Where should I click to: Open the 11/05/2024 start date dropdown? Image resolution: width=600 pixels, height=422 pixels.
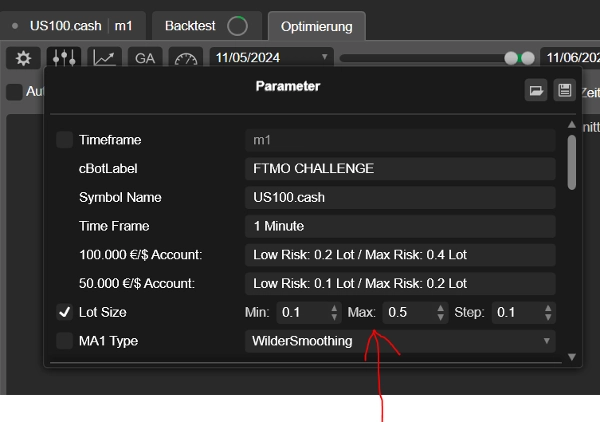[x=272, y=58]
